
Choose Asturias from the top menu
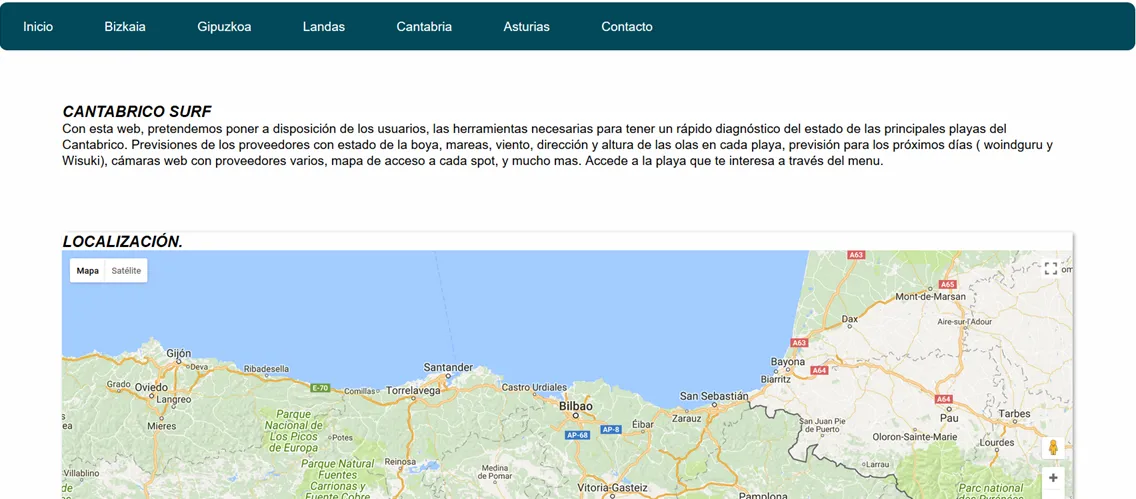click(x=526, y=27)
